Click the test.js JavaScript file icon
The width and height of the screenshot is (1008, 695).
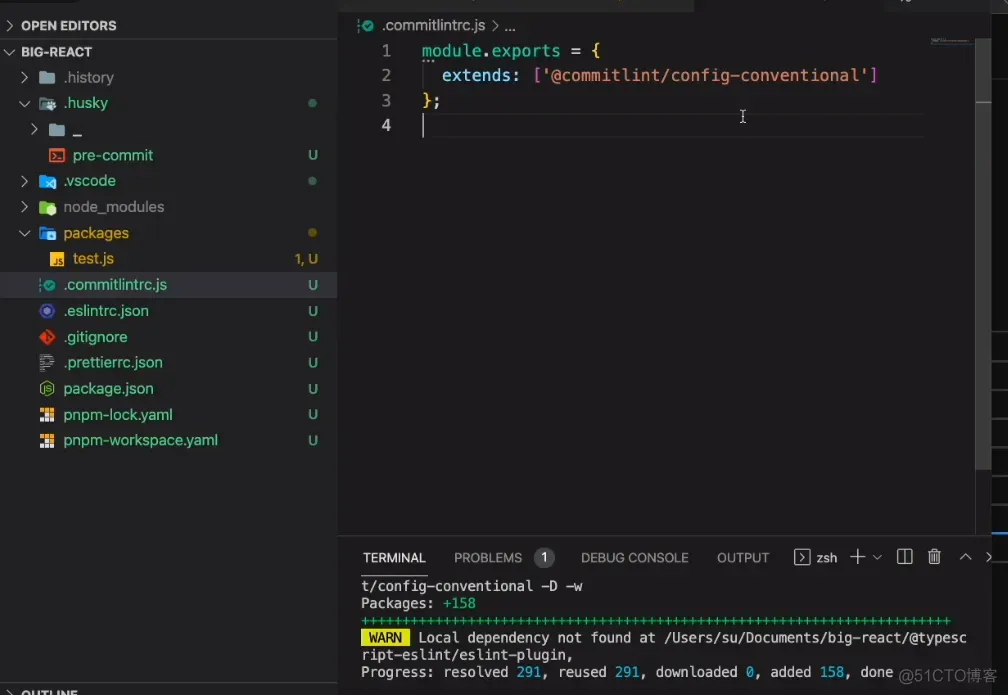click(x=57, y=259)
